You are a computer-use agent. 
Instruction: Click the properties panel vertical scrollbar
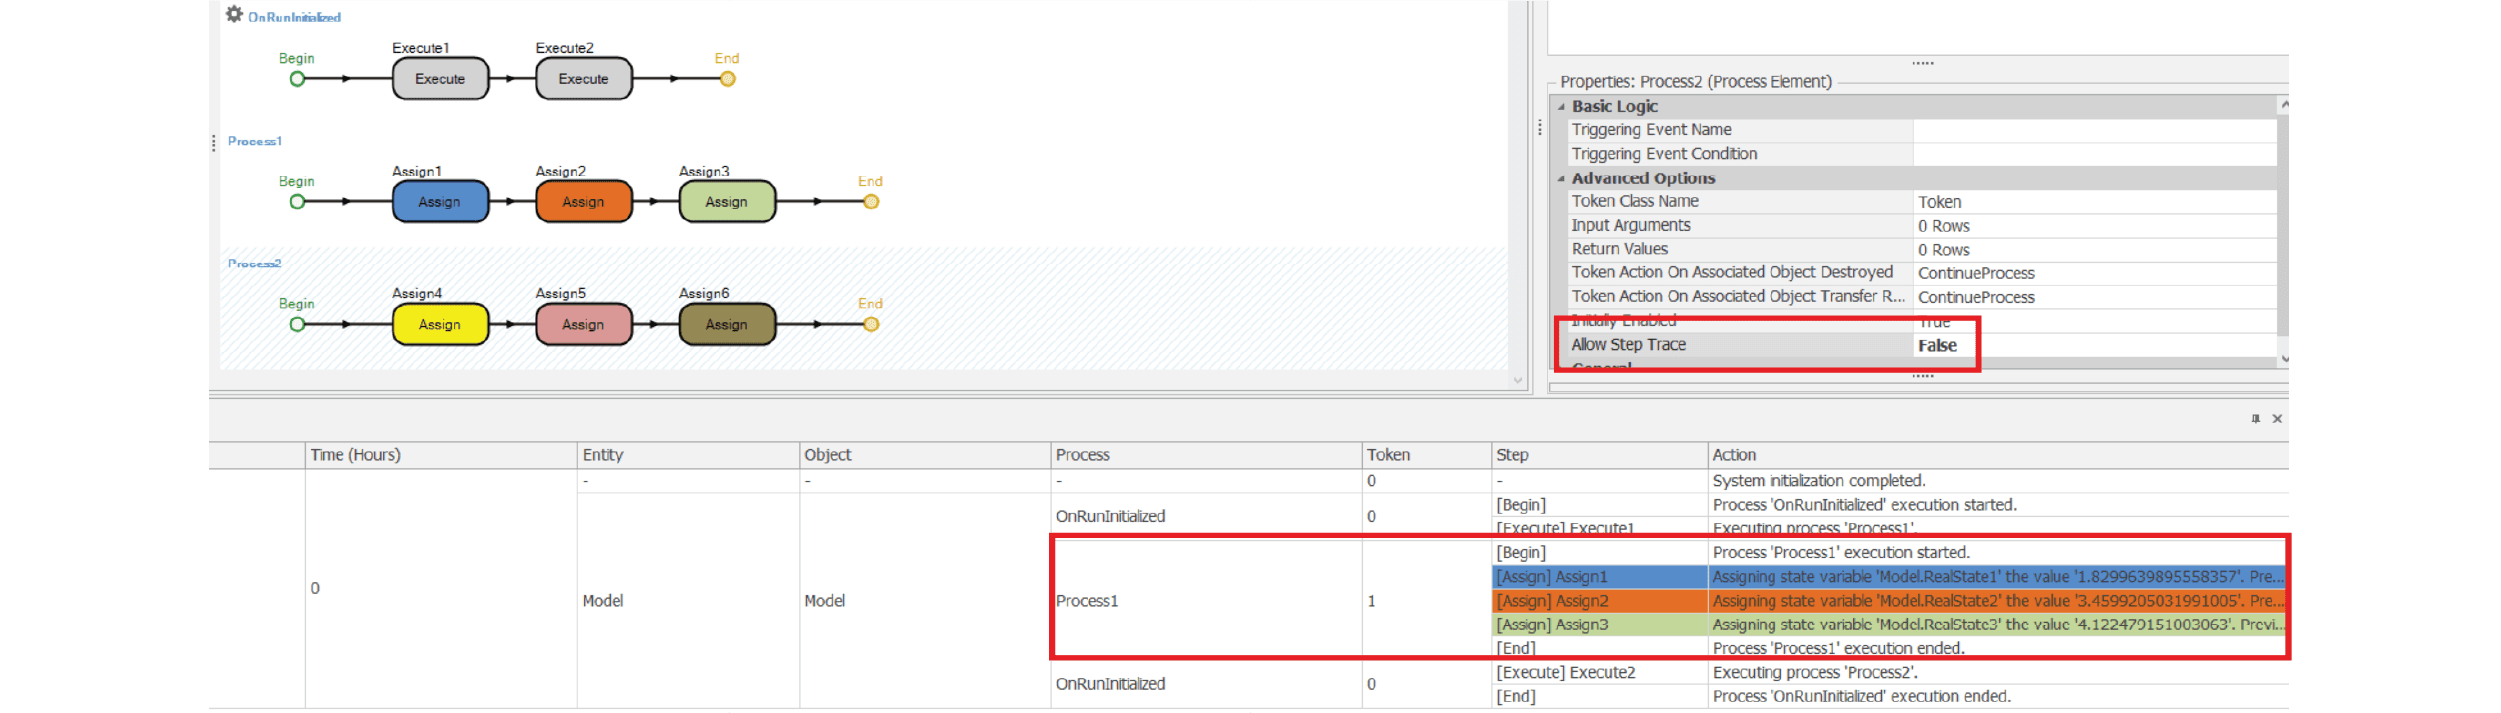point(2283,225)
